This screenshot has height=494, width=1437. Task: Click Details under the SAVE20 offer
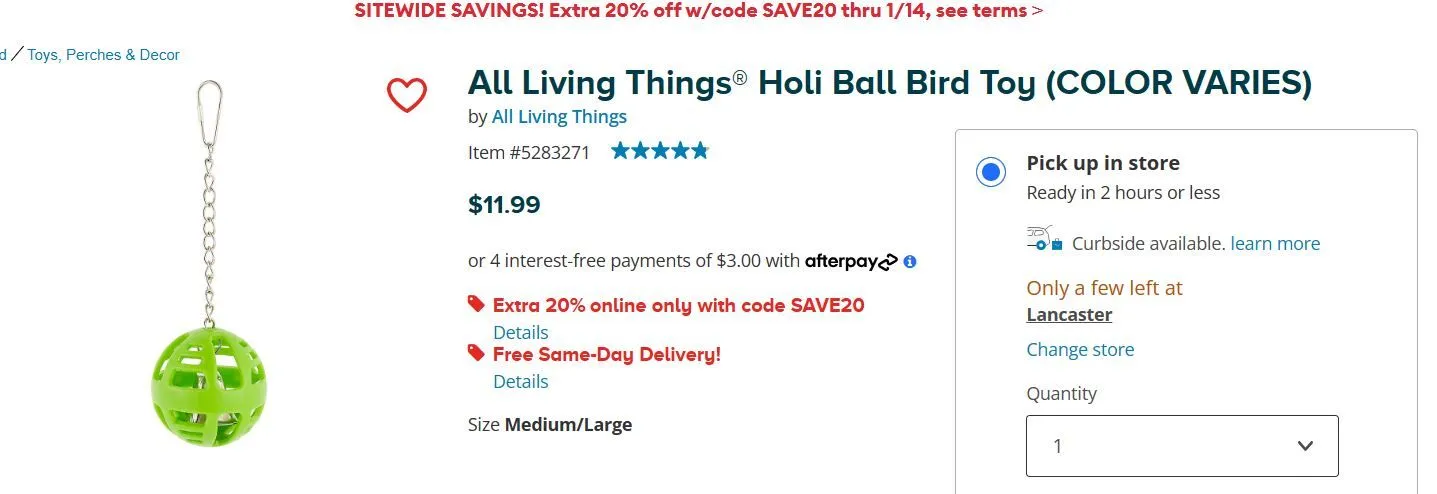[520, 332]
